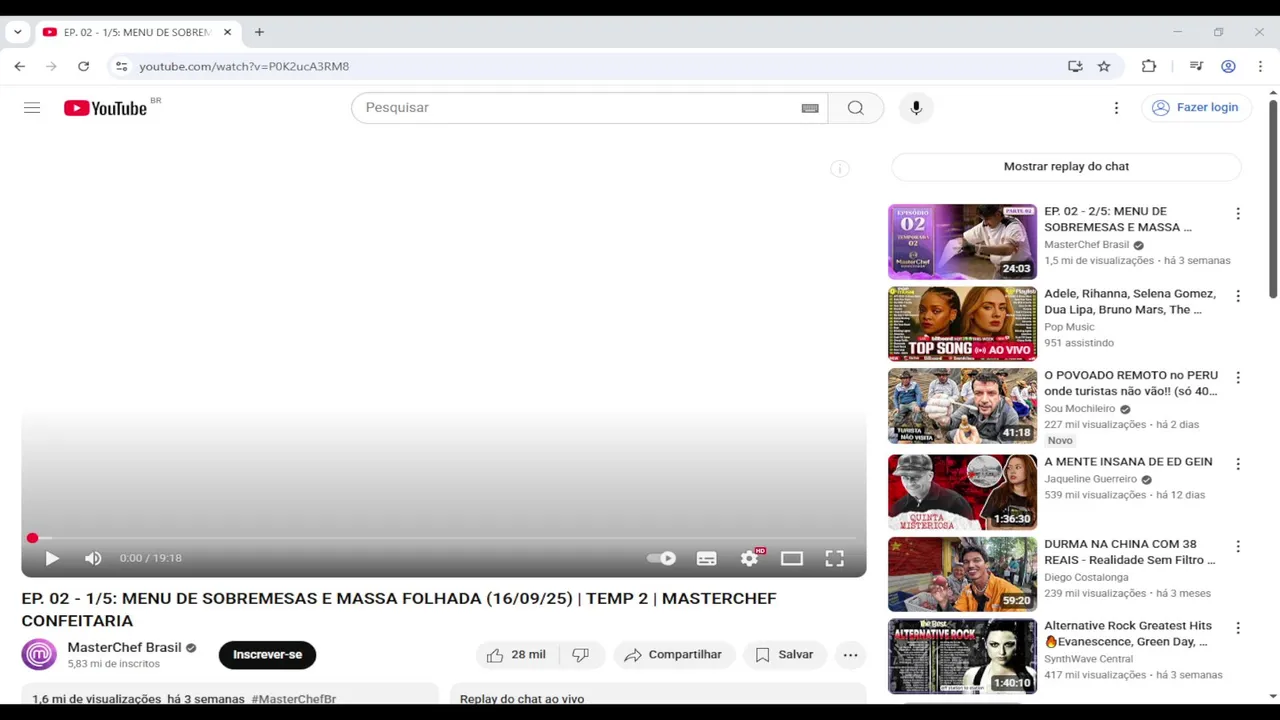Image resolution: width=1280 pixels, height=720 pixels.
Task: Click Jaqueline Guerreiro channel name
Action: point(1090,479)
